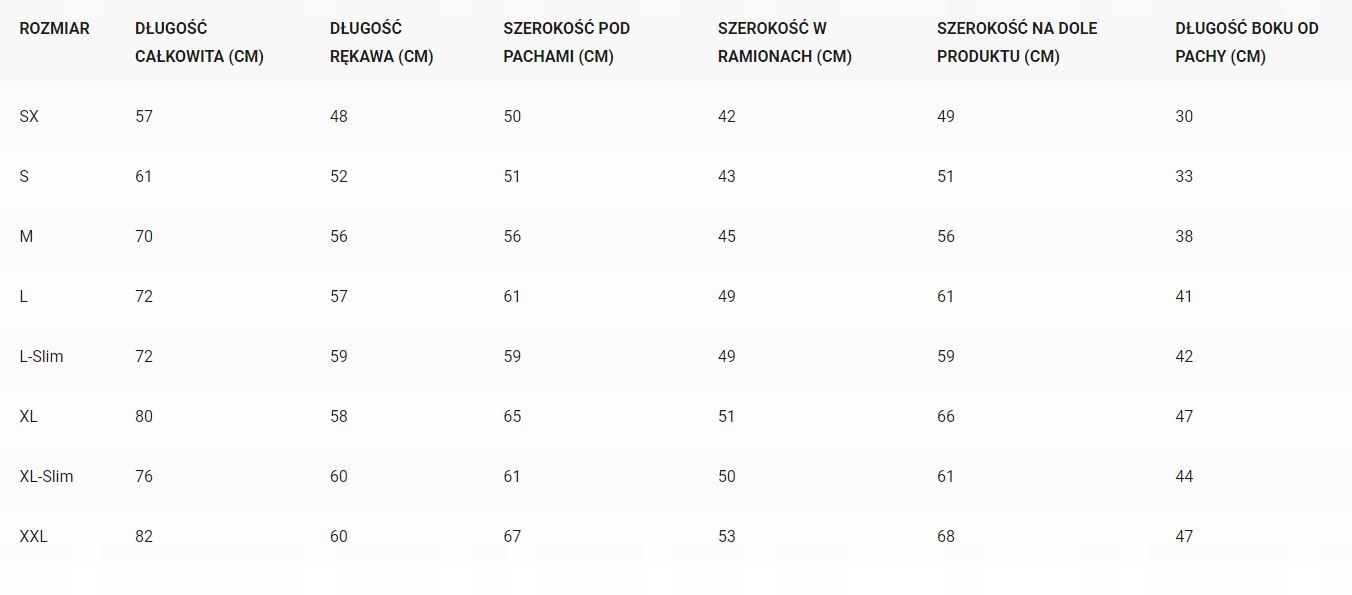The image size is (1352, 595).
Task: Select total length value 70 for M
Action: pos(144,237)
